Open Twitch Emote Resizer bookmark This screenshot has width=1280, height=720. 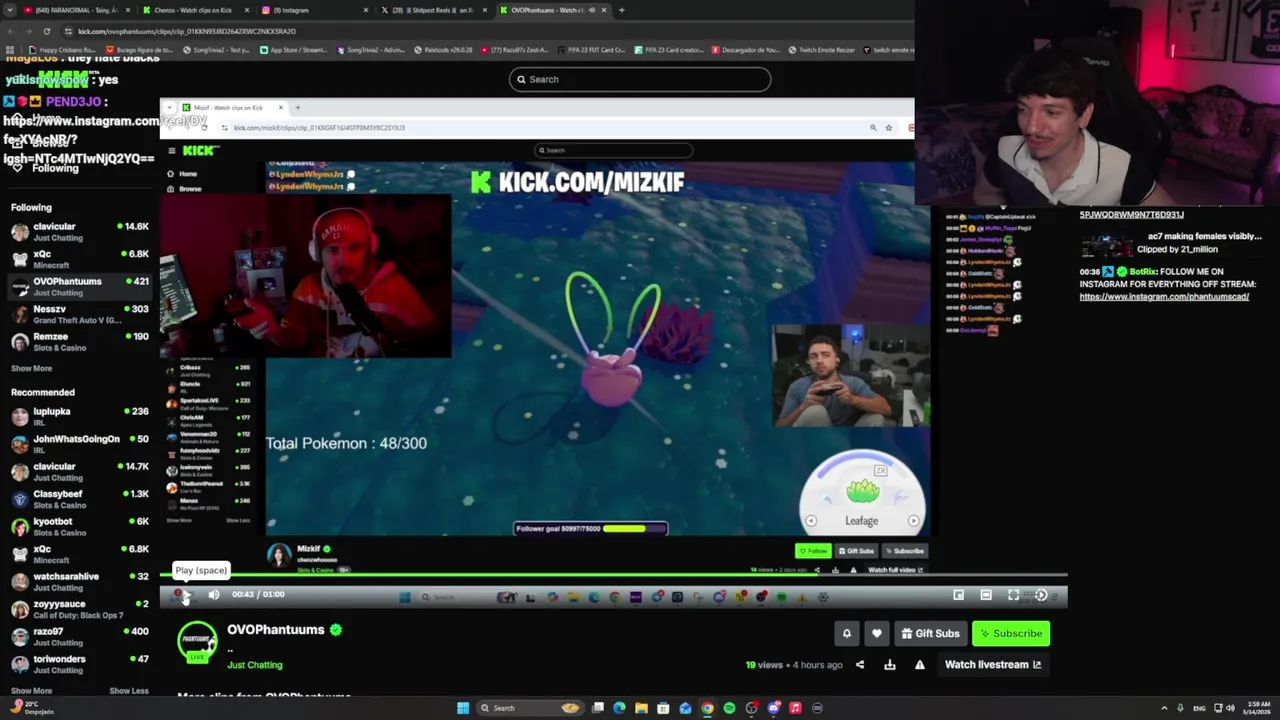pyautogui.click(x=821, y=50)
